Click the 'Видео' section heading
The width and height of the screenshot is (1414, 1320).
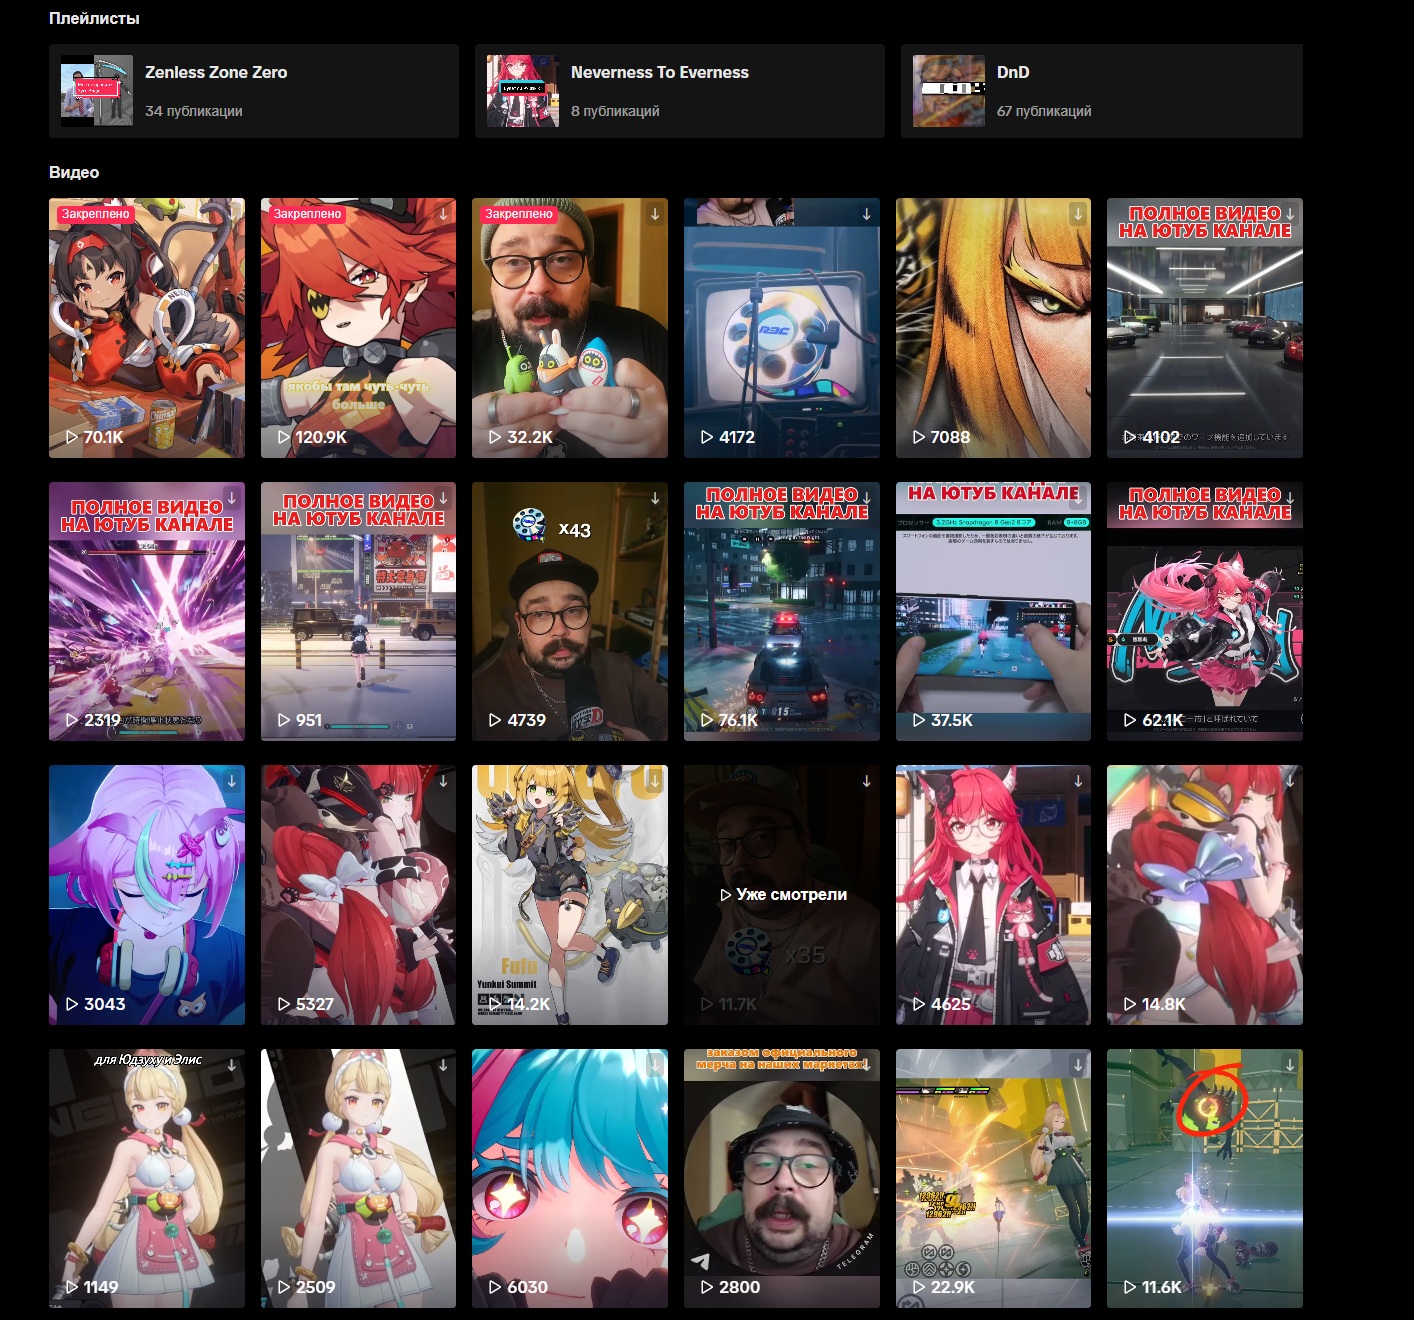tap(74, 172)
